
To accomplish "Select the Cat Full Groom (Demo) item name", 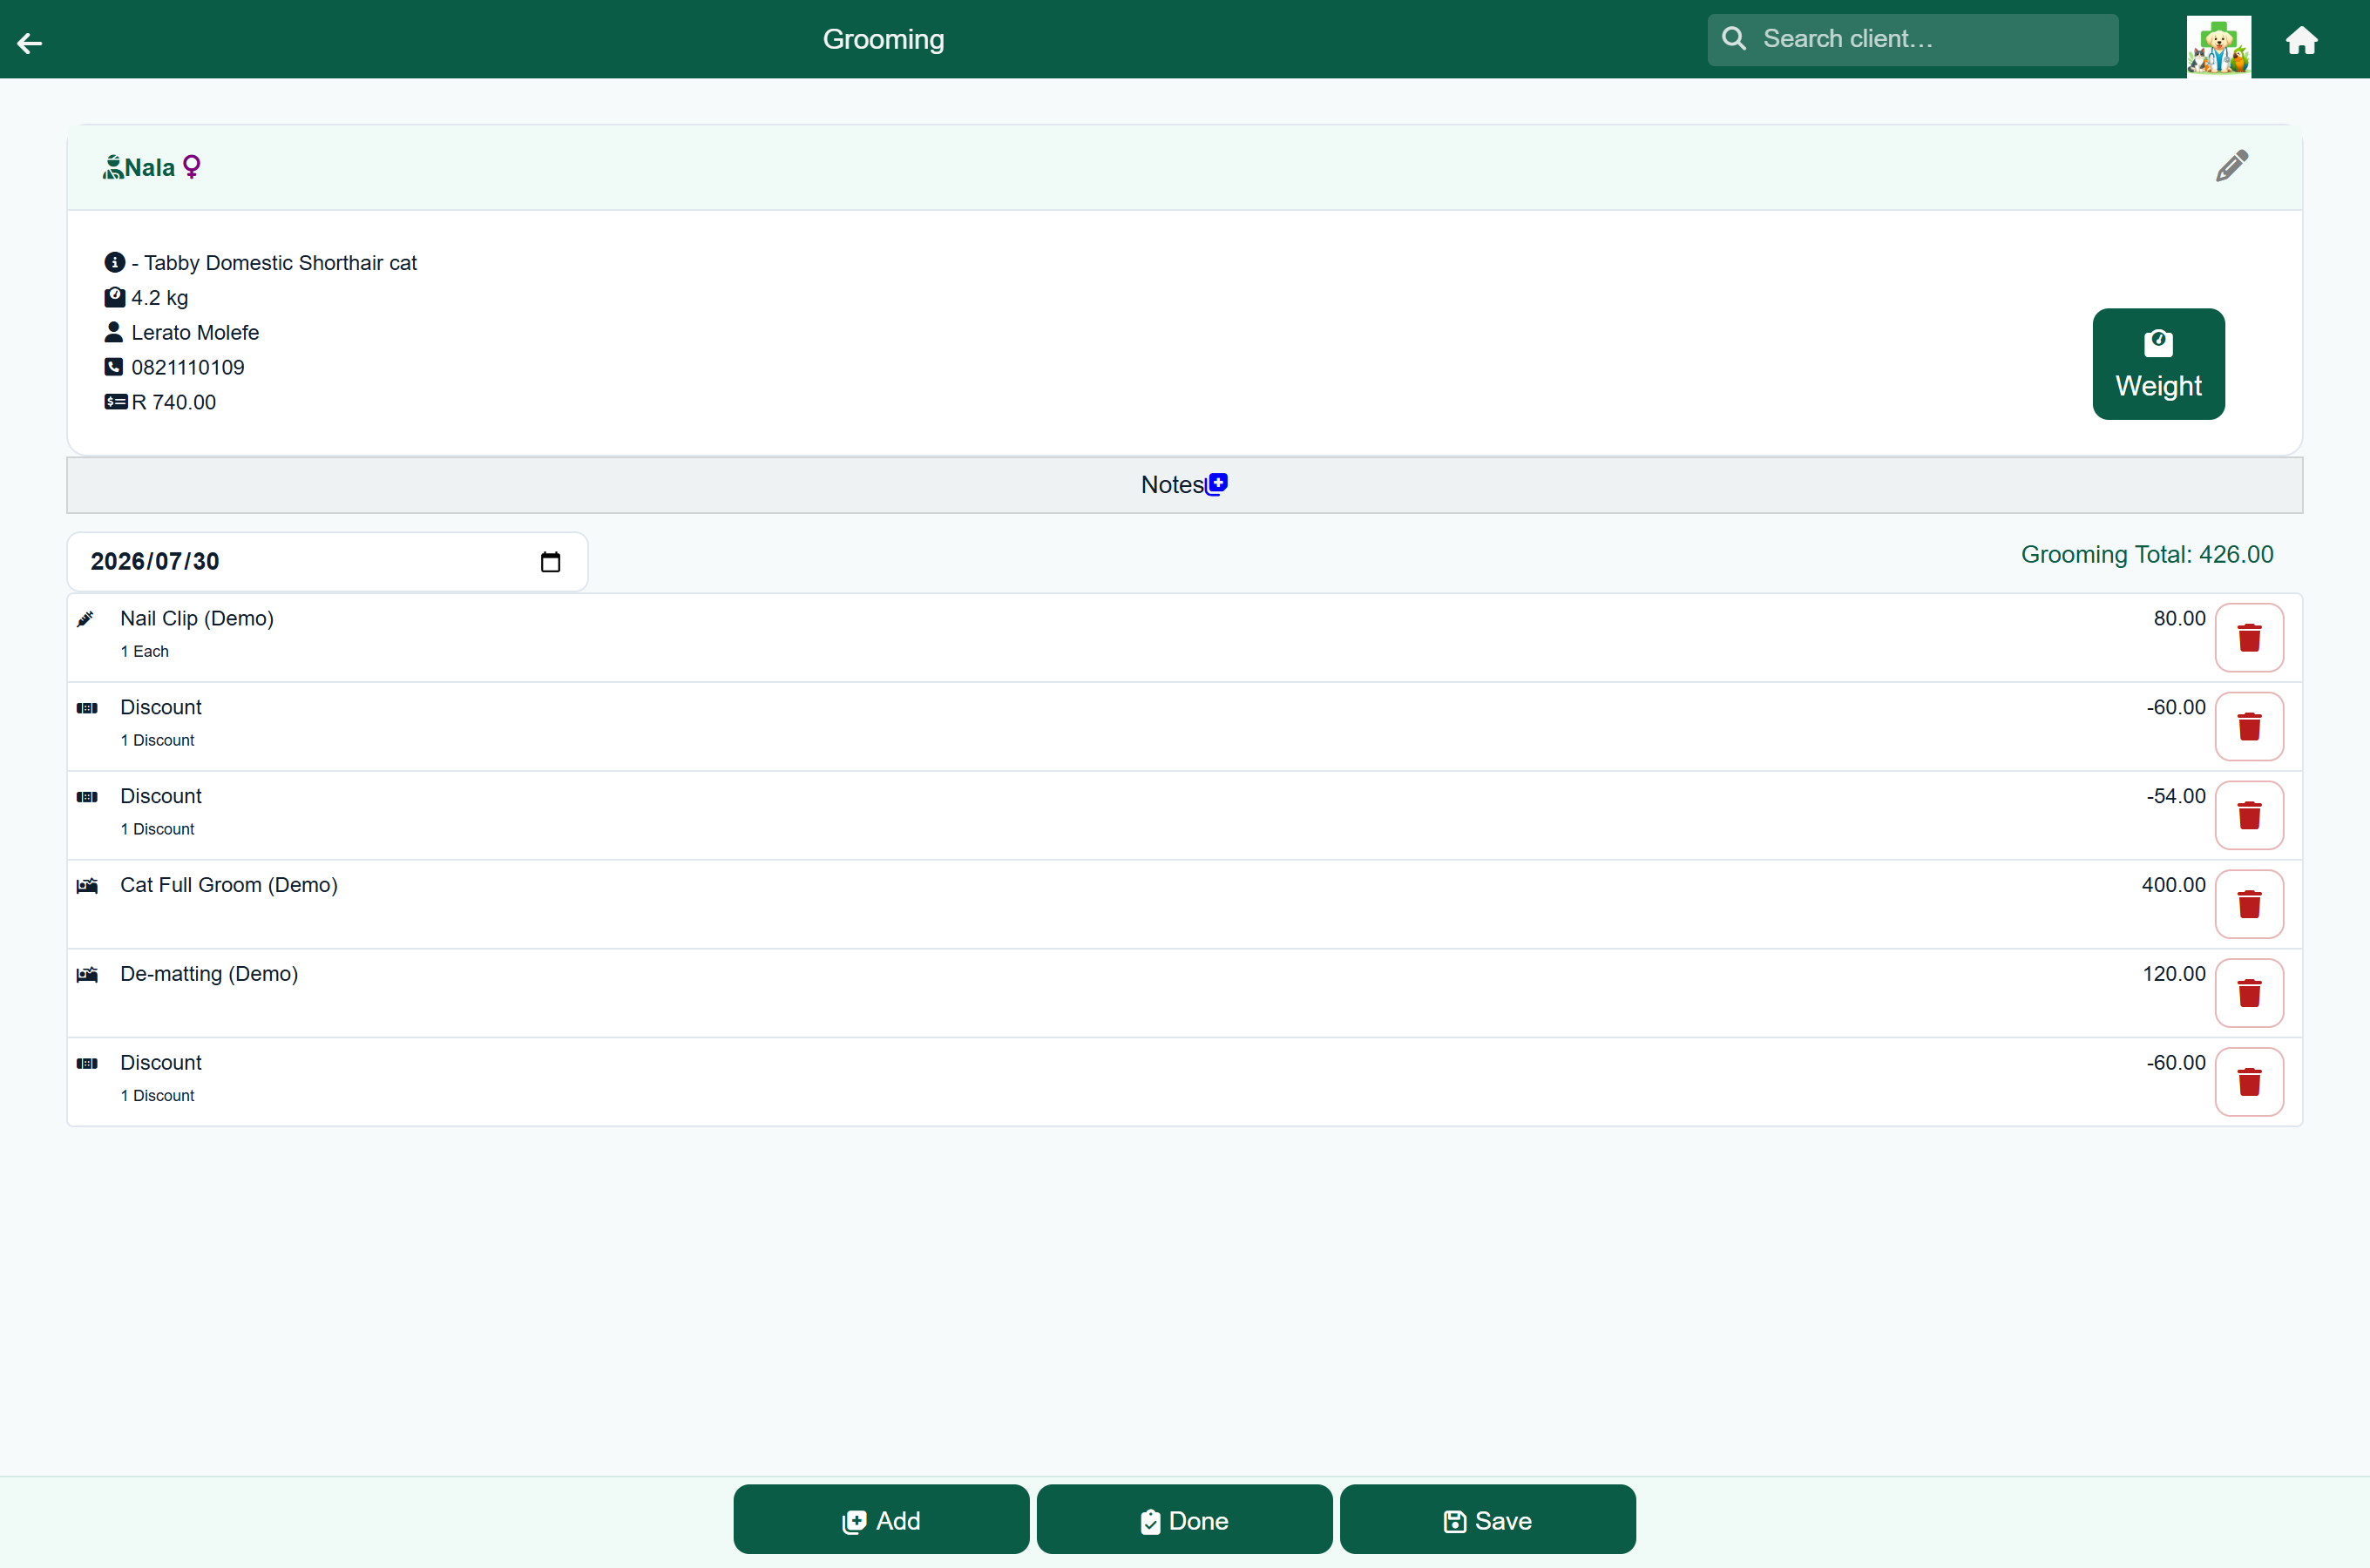I will point(229,885).
